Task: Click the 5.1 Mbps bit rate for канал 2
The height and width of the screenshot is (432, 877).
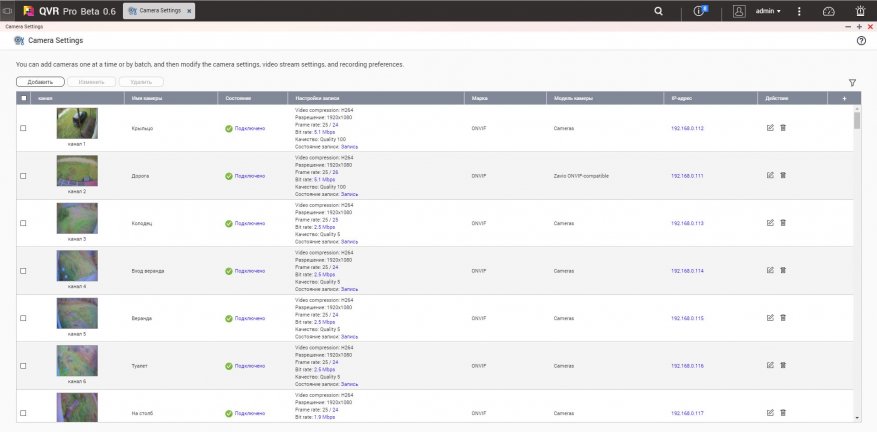Action: click(324, 180)
